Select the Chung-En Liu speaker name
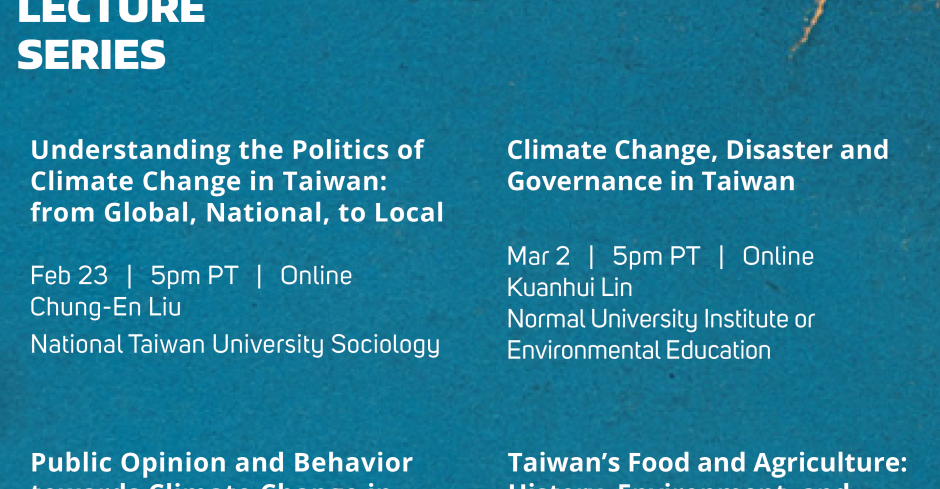The height and width of the screenshot is (489, 940). click(x=106, y=307)
